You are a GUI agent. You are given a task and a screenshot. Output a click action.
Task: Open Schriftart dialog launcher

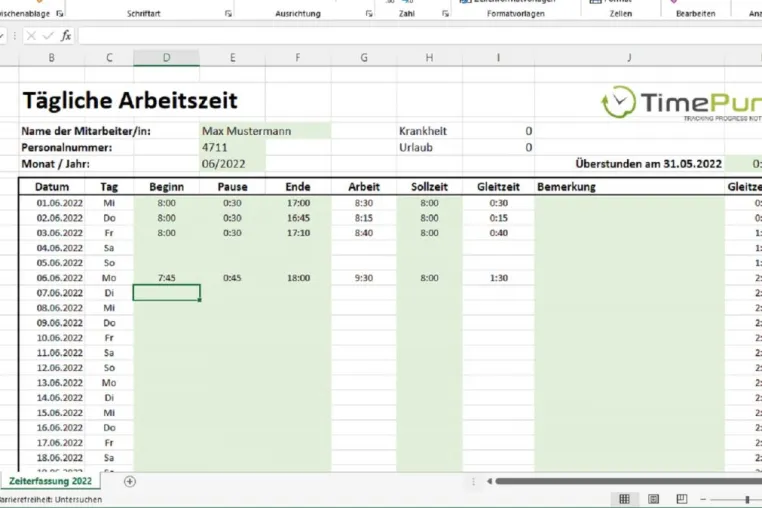click(228, 14)
